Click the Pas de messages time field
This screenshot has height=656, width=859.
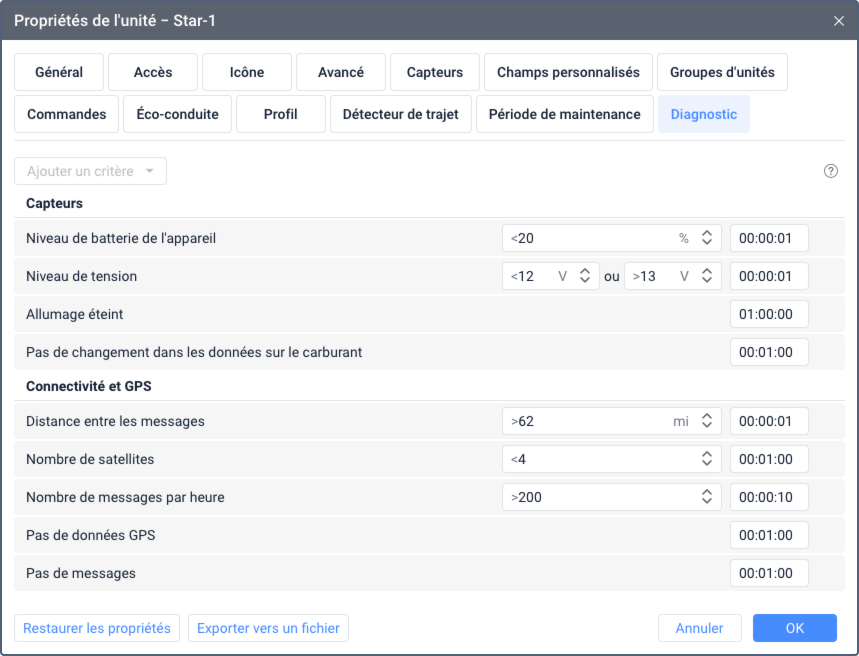coord(769,573)
